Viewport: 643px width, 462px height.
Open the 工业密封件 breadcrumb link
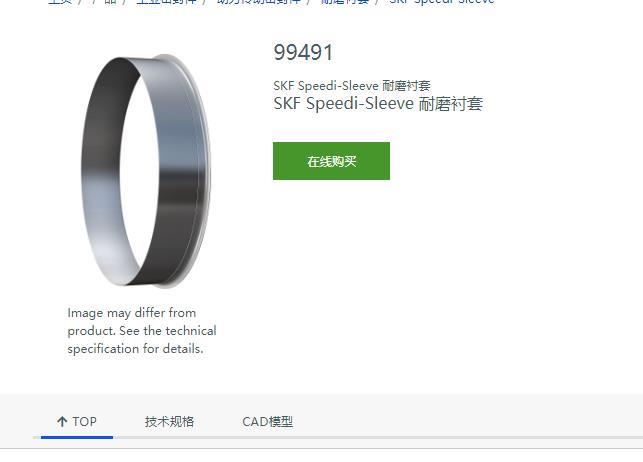(166, 2)
